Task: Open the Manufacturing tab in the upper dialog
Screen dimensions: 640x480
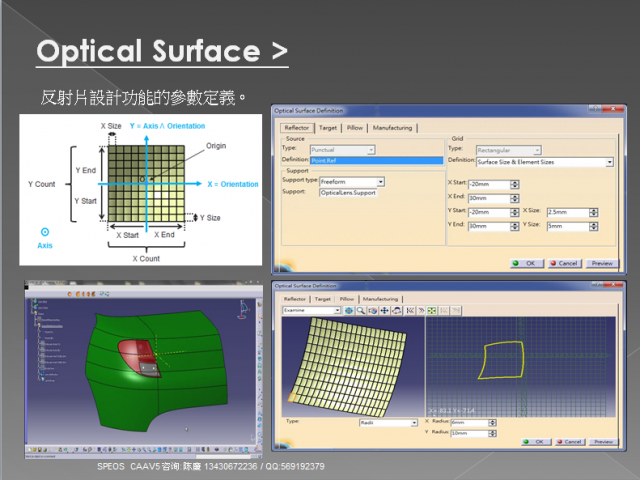Action: click(x=392, y=128)
